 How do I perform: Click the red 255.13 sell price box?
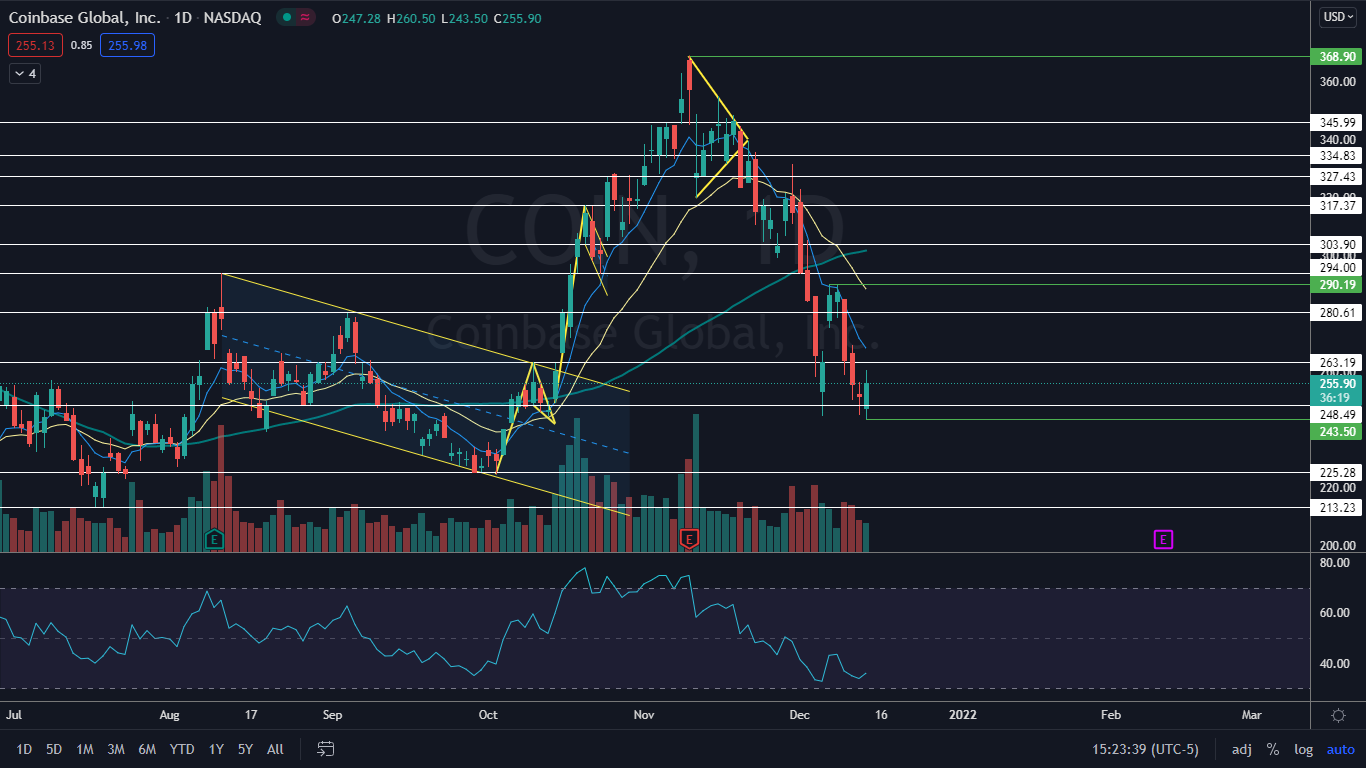coord(33,45)
